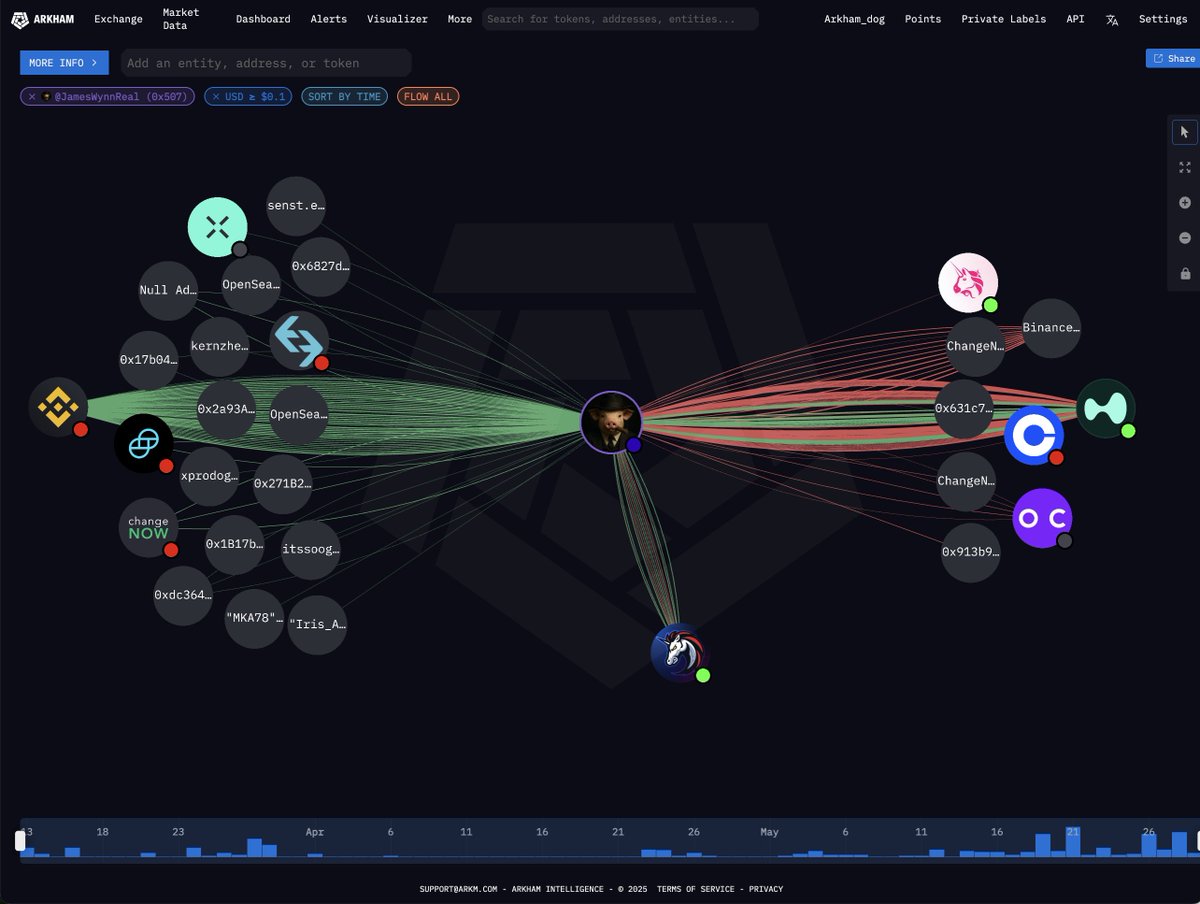This screenshot has width=1200, height=904.
Task: Open the API link
Action: point(1075,19)
